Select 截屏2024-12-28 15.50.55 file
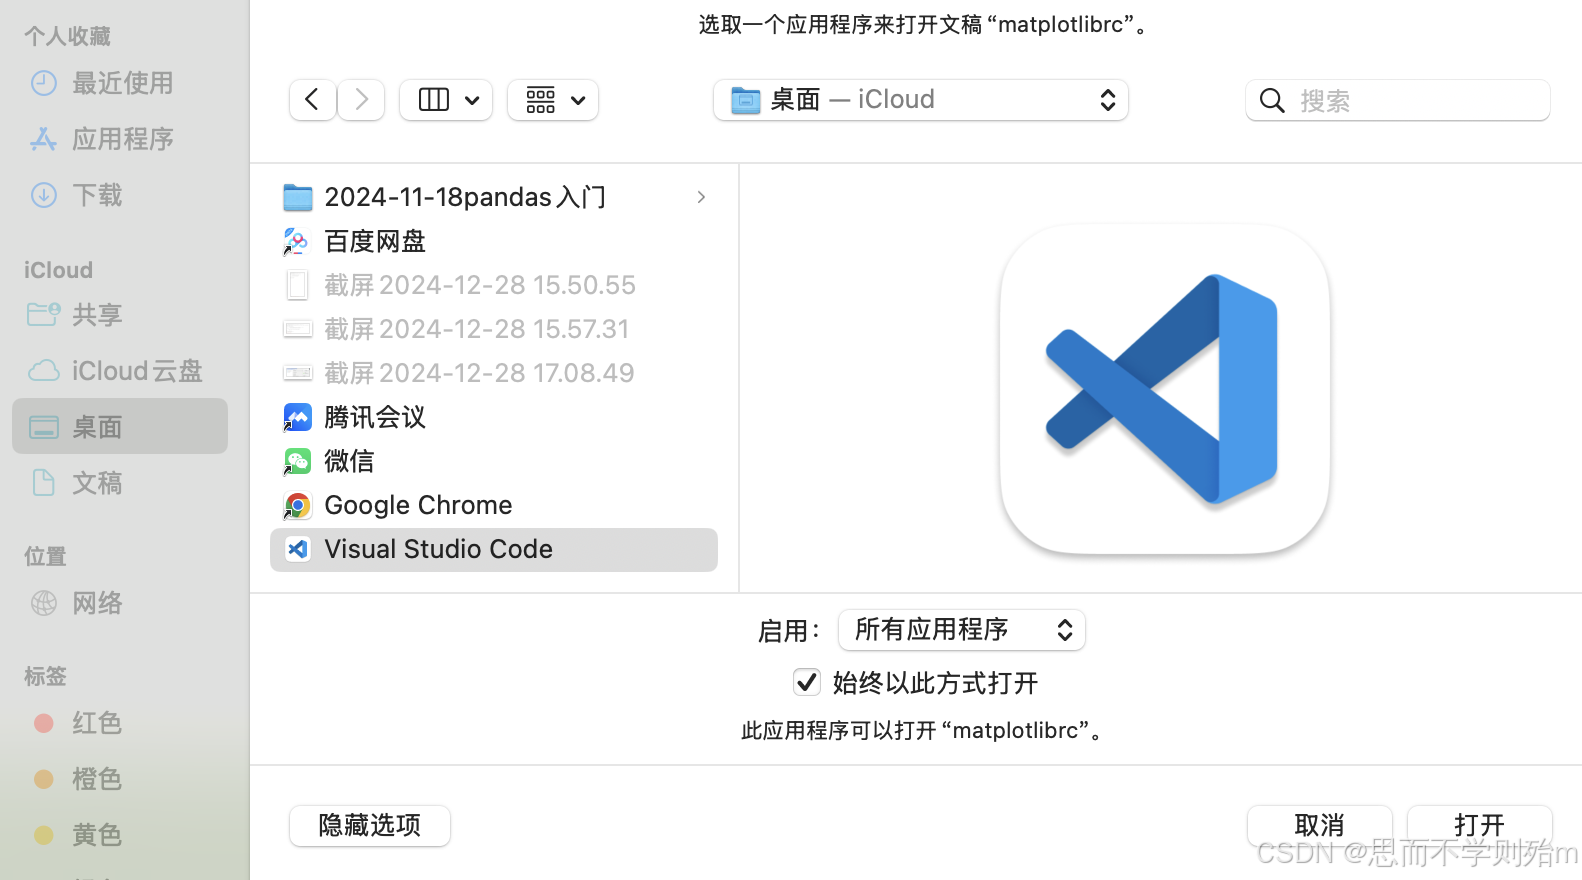Screen dimensions: 1582x880 pos(494,285)
